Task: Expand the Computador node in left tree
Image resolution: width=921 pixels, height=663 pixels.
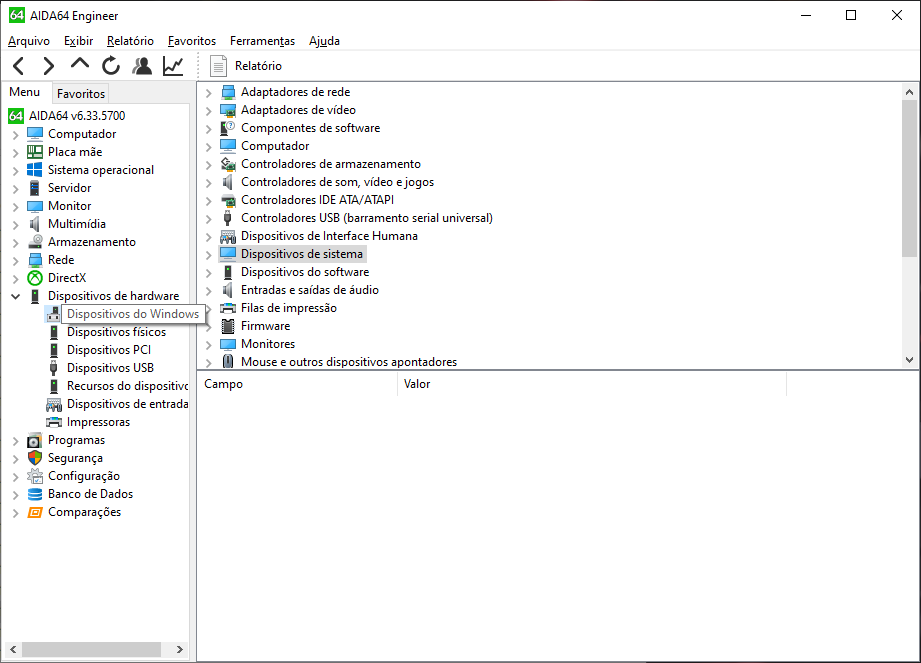Action: point(15,134)
